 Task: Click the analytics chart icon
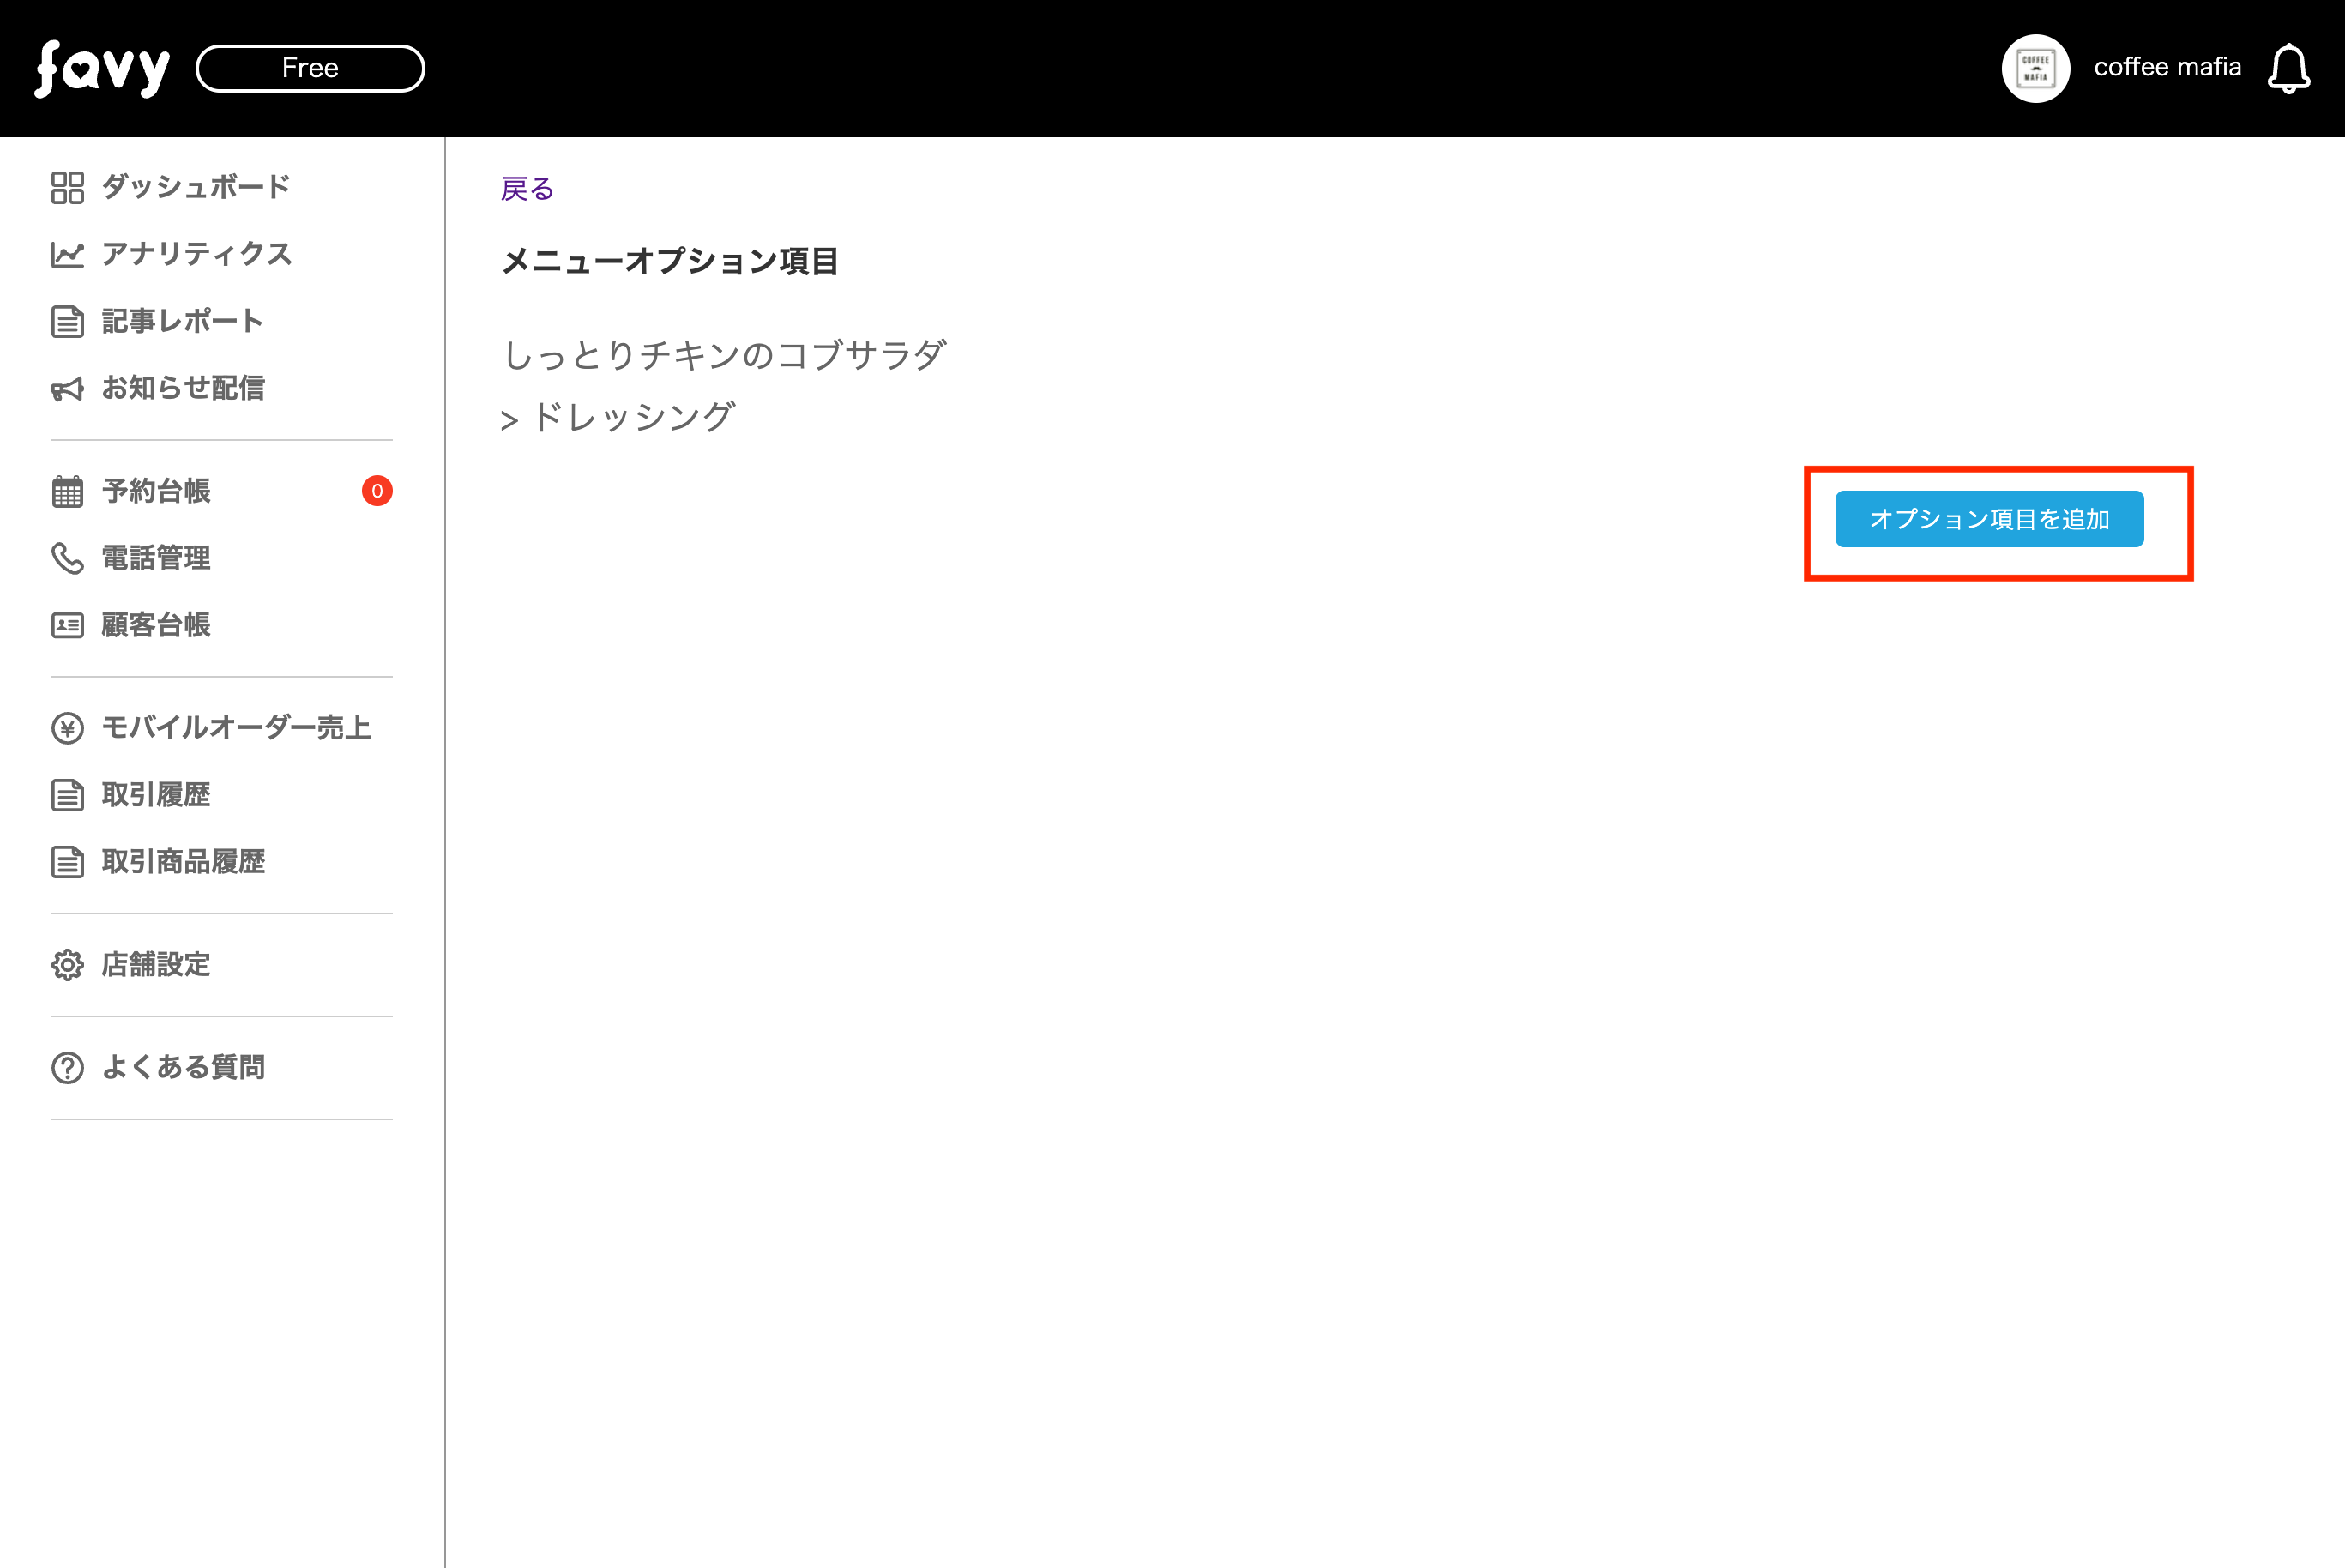coord(67,254)
